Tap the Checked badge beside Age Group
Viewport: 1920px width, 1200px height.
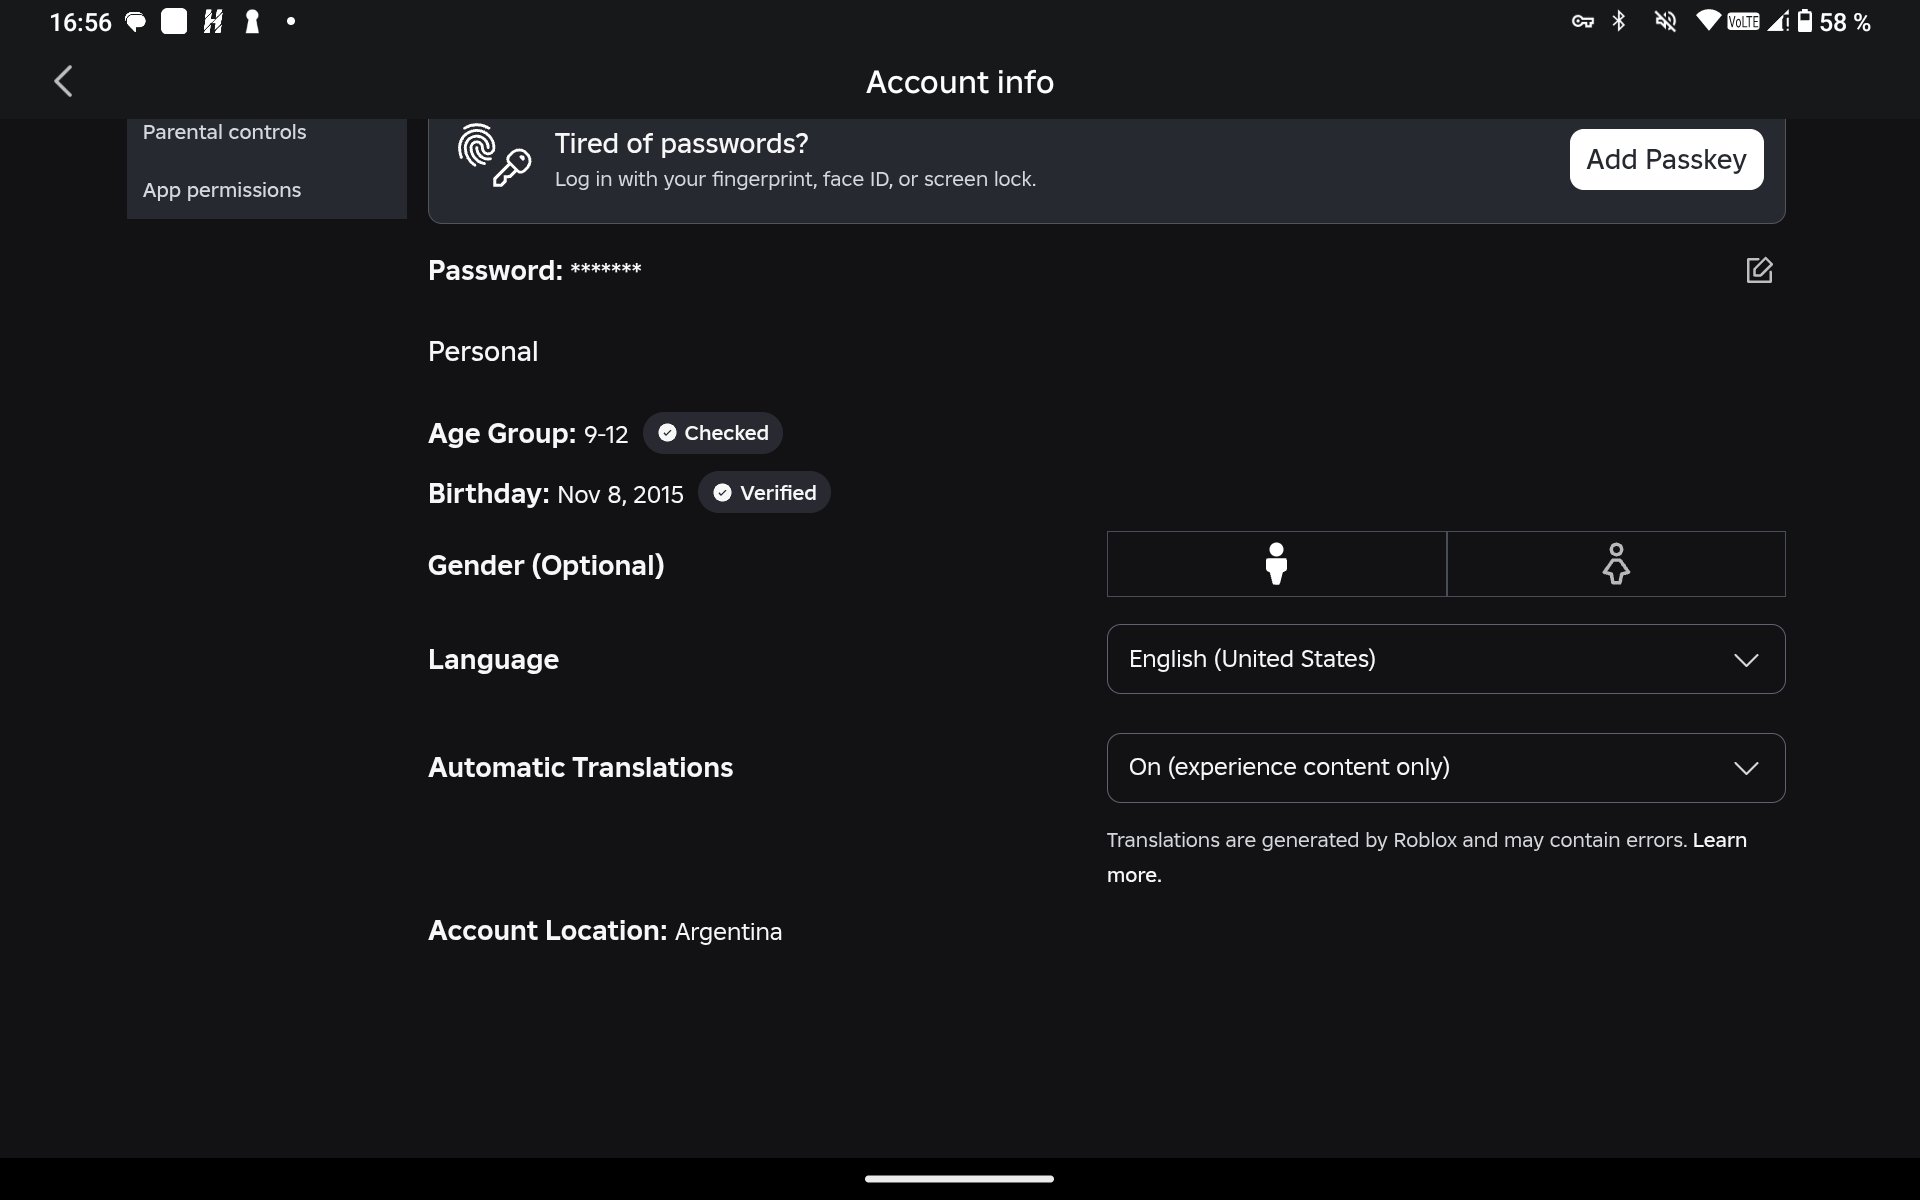[713, 433]
